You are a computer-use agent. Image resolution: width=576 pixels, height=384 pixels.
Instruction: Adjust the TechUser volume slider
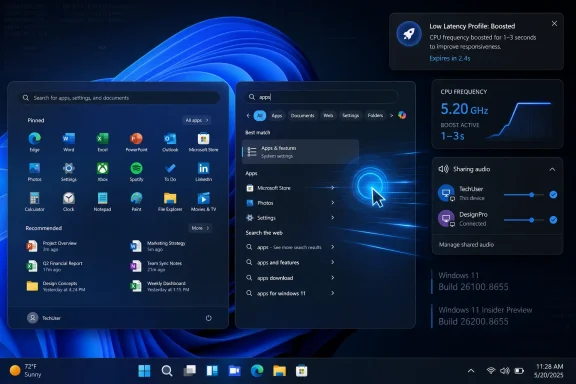523,195
